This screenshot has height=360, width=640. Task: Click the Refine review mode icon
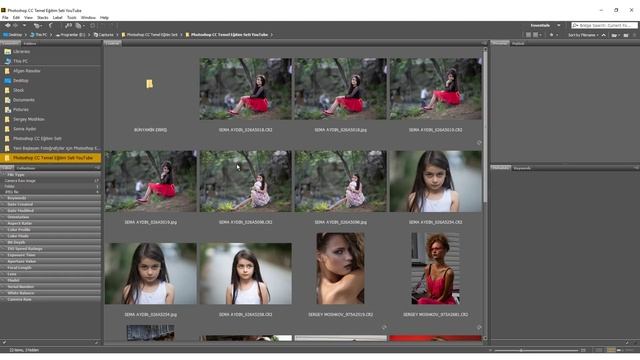68,26
